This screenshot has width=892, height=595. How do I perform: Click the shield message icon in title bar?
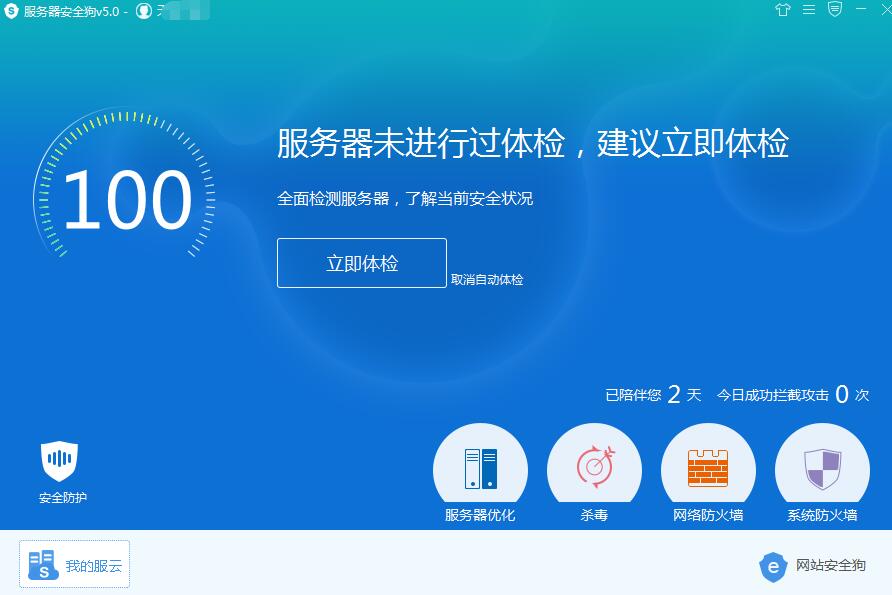click(835, 9)
